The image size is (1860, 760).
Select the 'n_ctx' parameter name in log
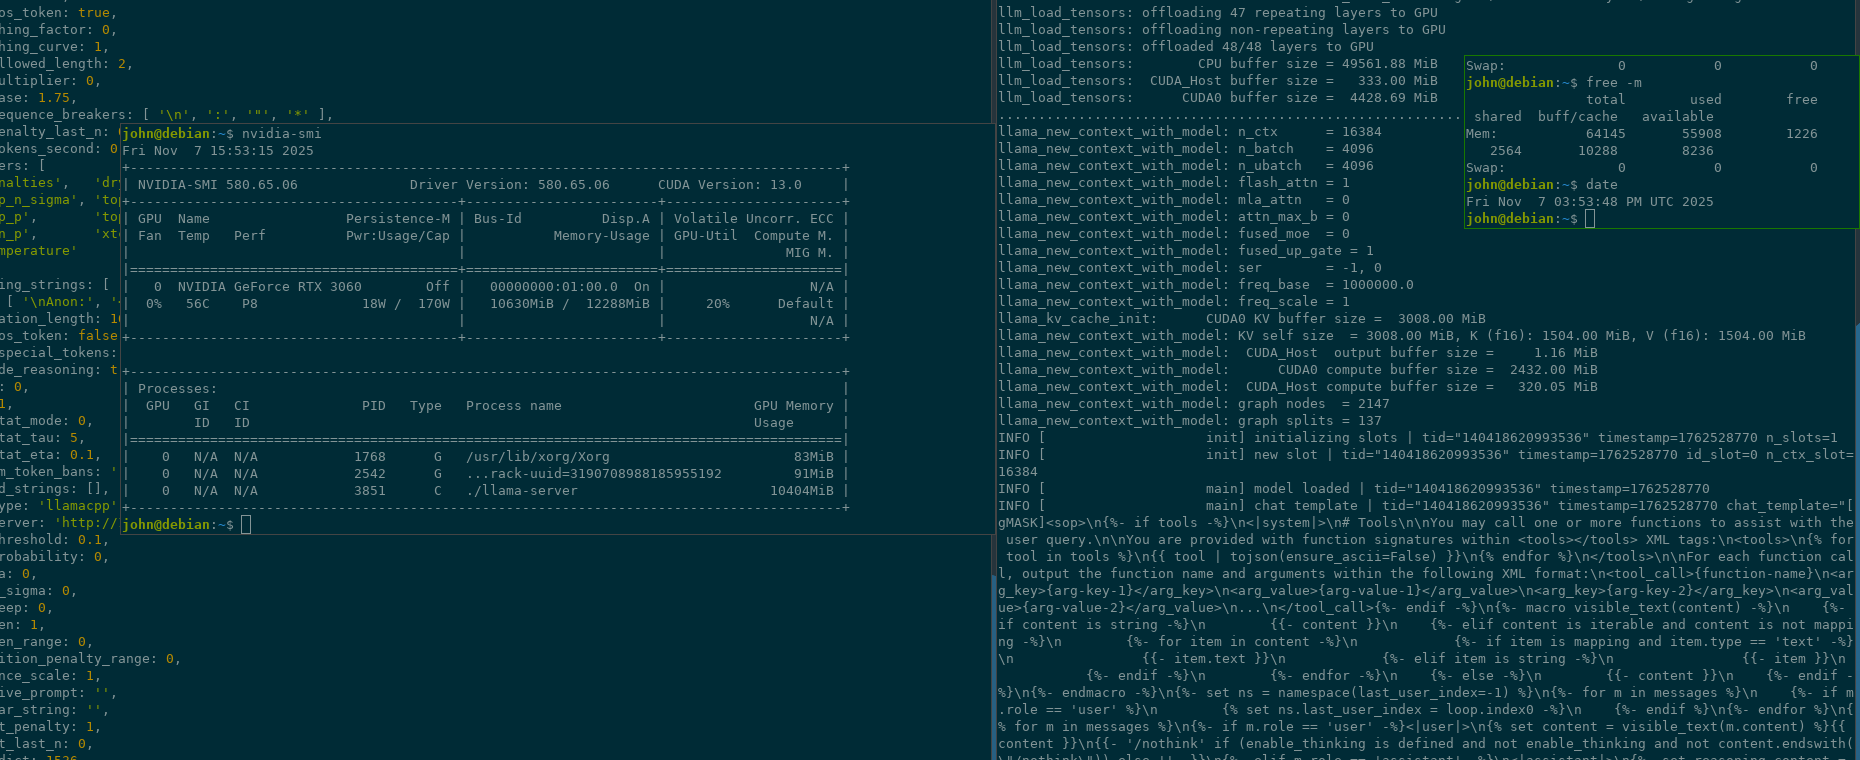click(1258, 132)
